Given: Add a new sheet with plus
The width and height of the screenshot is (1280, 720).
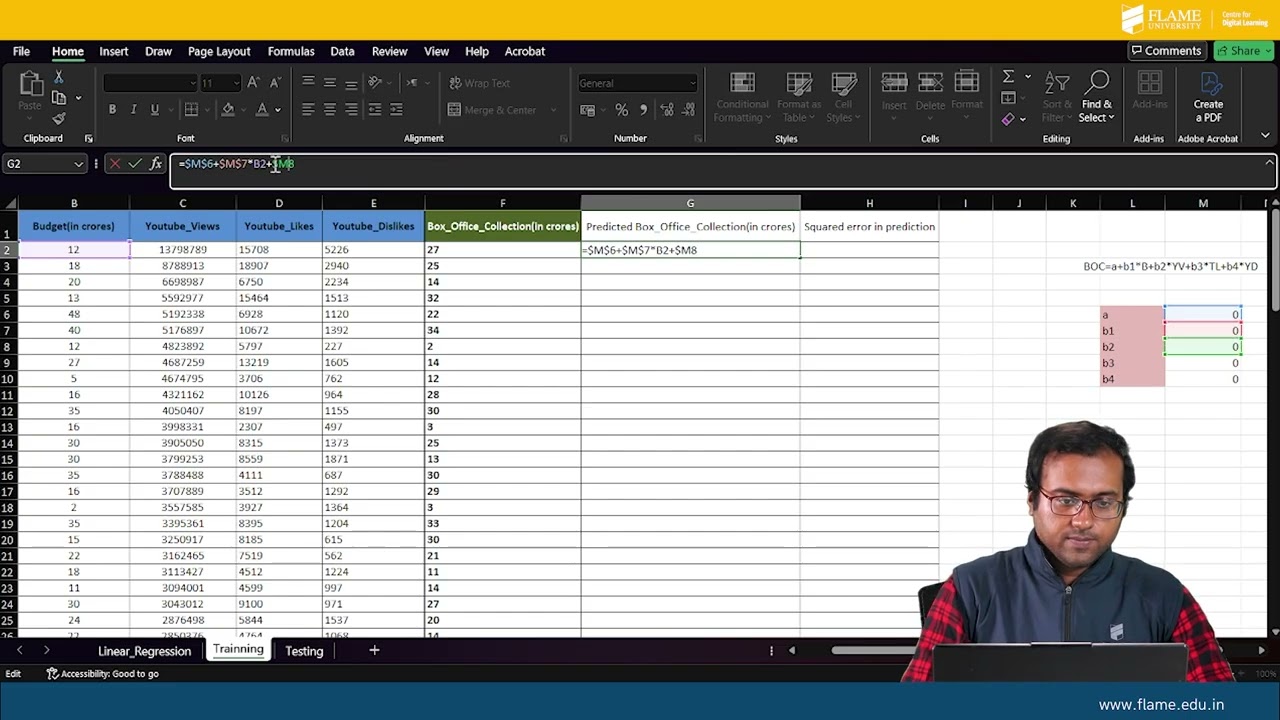Looking at the screenshot, I should coord(374,651).
